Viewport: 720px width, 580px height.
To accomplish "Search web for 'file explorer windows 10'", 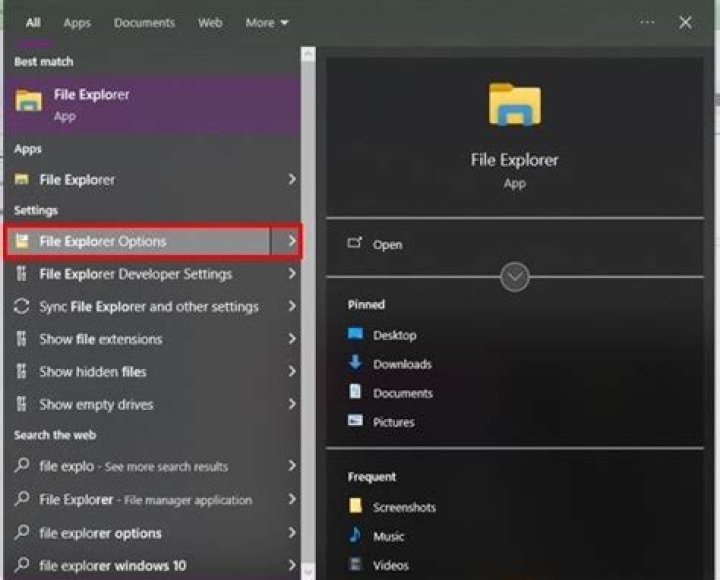I will tap(112, 565).
